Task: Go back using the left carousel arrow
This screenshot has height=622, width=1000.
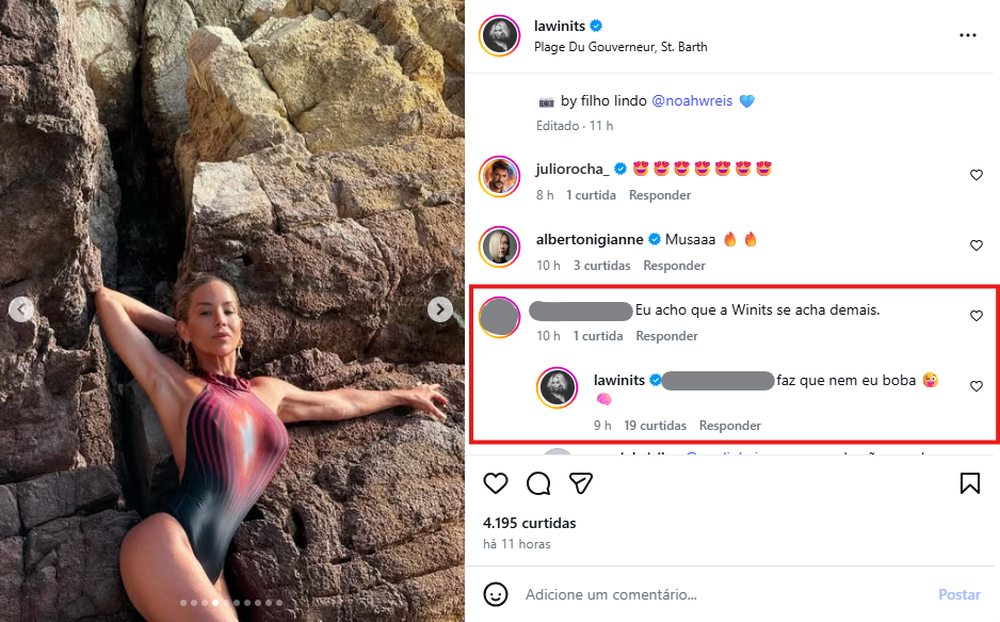Action: (22, 310)
